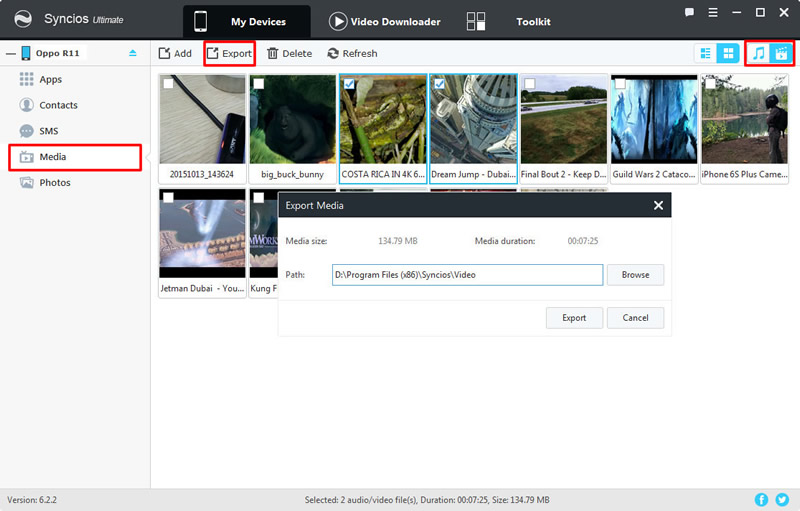Confirm with the dialog Export button

tap(574, 318)
